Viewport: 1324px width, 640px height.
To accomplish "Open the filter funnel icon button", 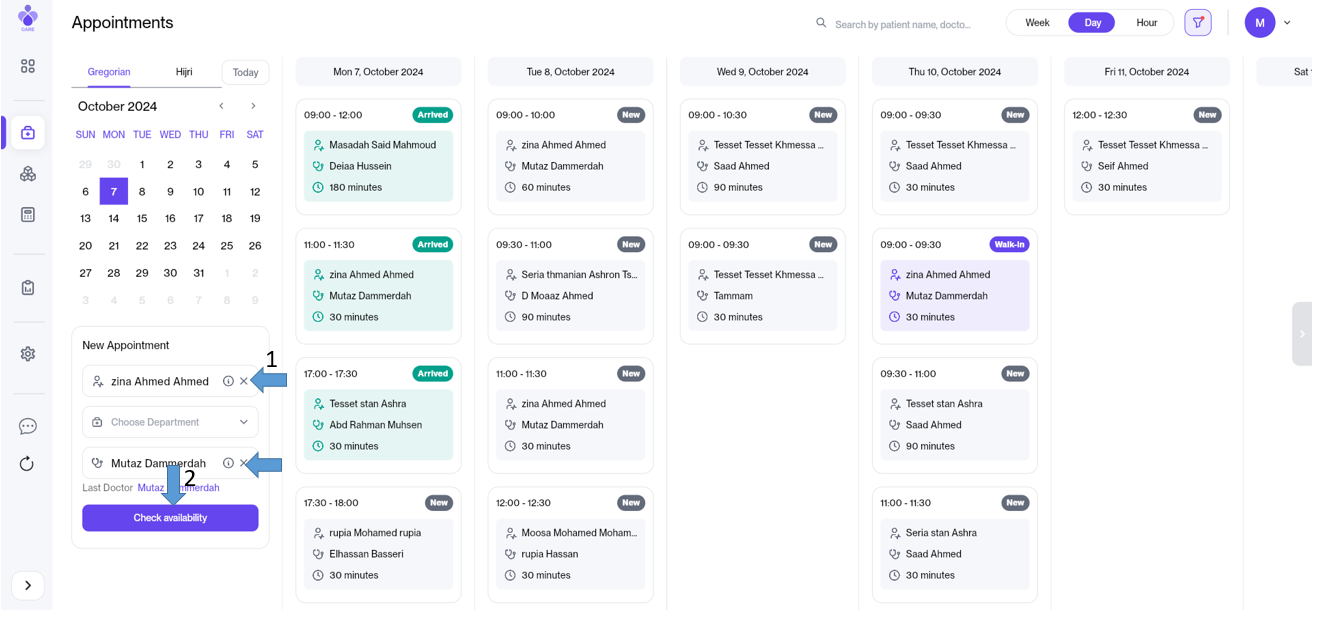I will tap(1197, 23).
